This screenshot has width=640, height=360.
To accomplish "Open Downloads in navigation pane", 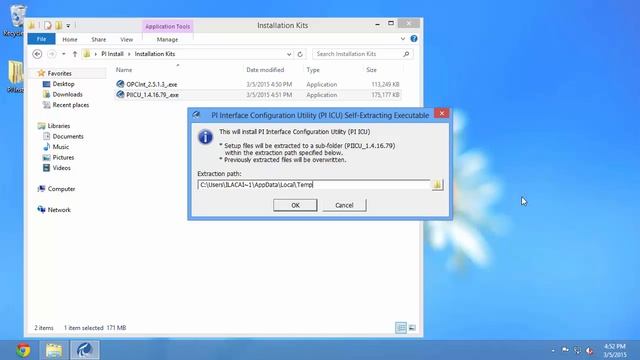I will tap(67, 94).
